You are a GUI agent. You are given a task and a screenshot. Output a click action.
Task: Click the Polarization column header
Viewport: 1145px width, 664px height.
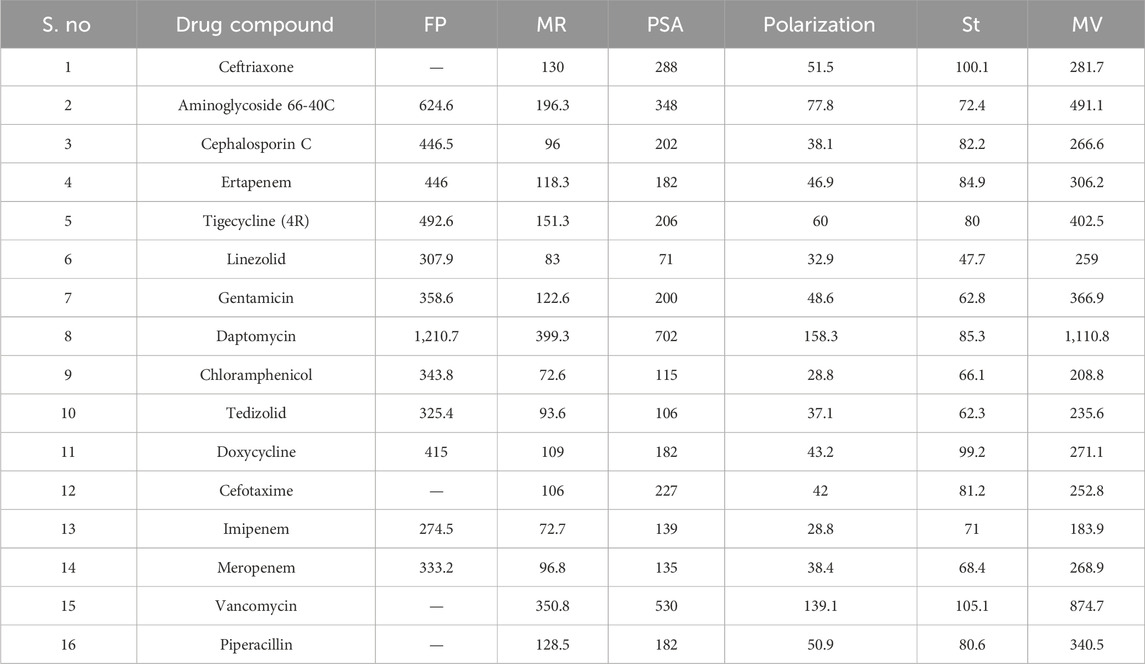click(x=820, y=24)
